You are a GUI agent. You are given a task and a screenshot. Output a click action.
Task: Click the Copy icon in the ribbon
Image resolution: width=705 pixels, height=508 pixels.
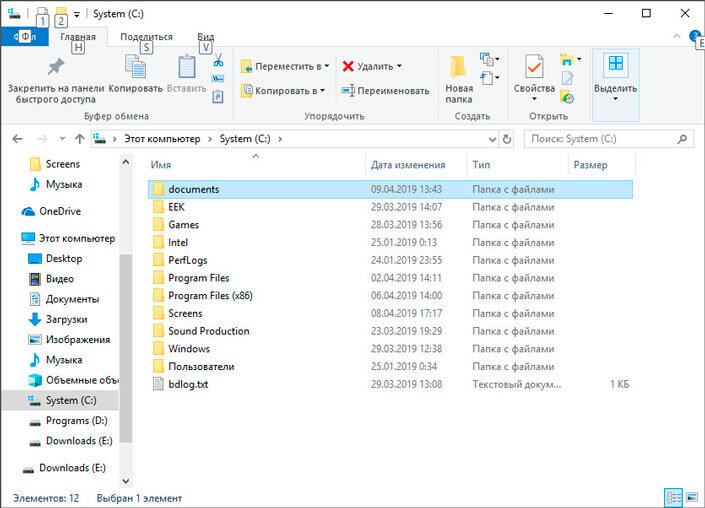(135, 67)
